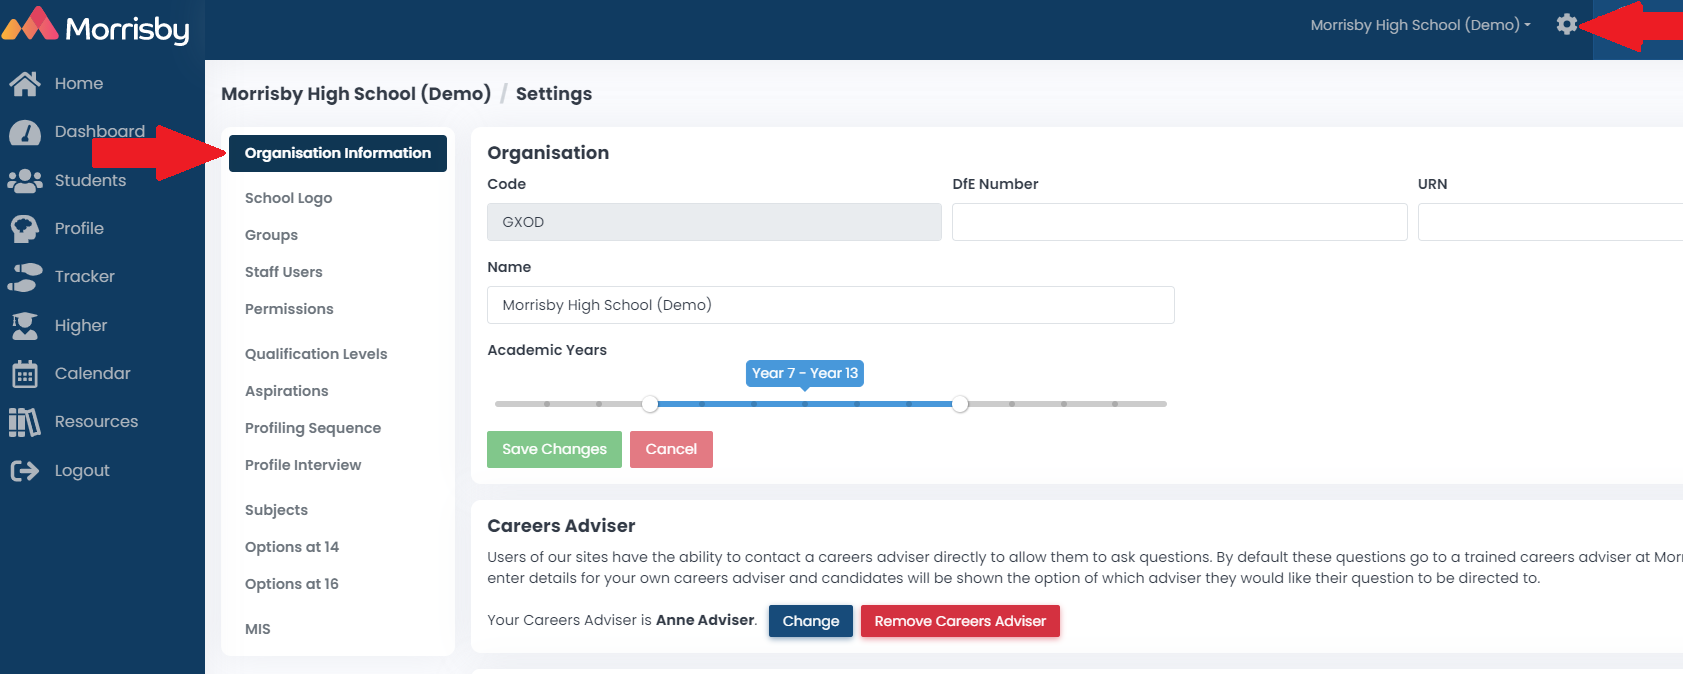1683x674 pixels.
Task: Click the organisation Name input field
Action: [x=831, y=305]
